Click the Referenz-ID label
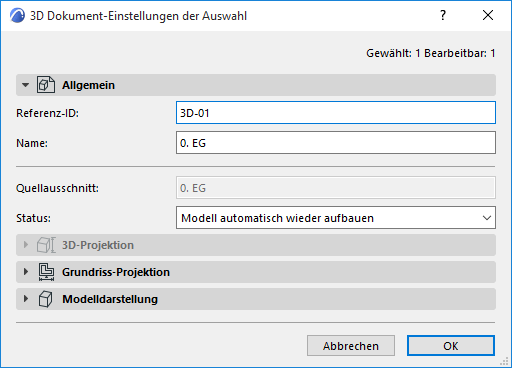 [x=47, y=113]
